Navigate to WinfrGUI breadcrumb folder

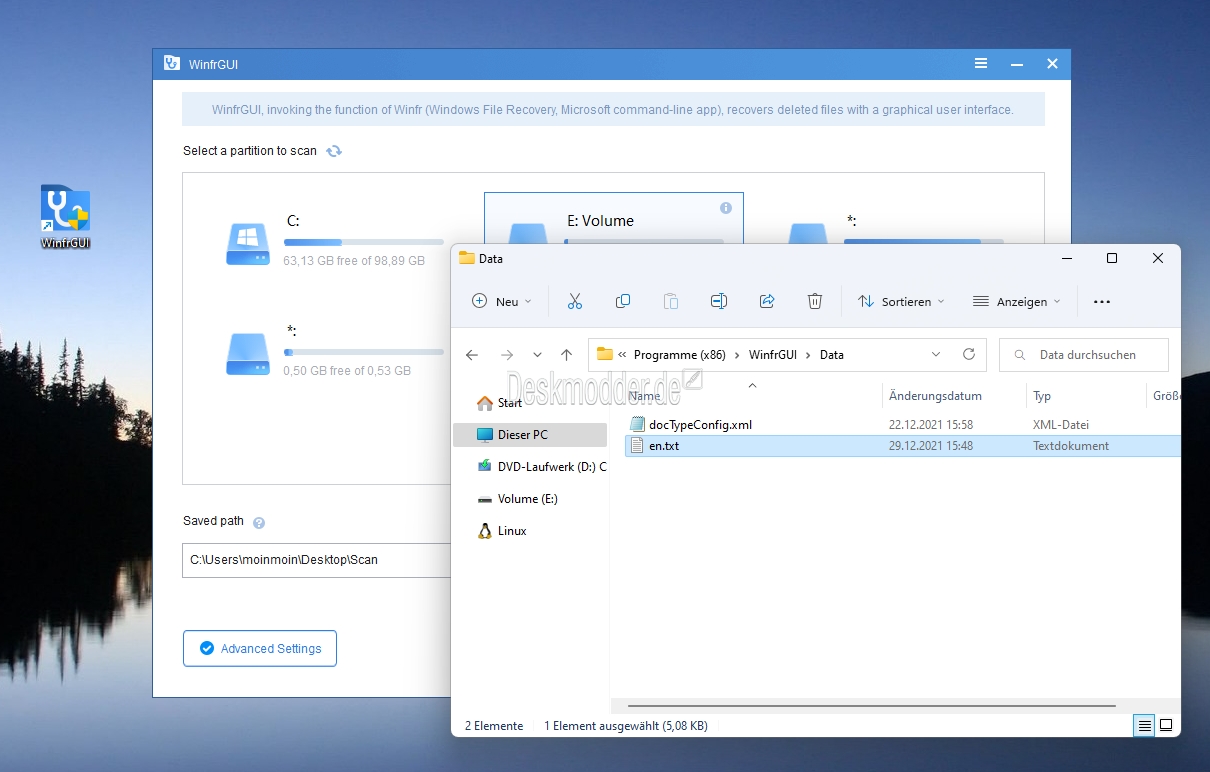point(773,355)
